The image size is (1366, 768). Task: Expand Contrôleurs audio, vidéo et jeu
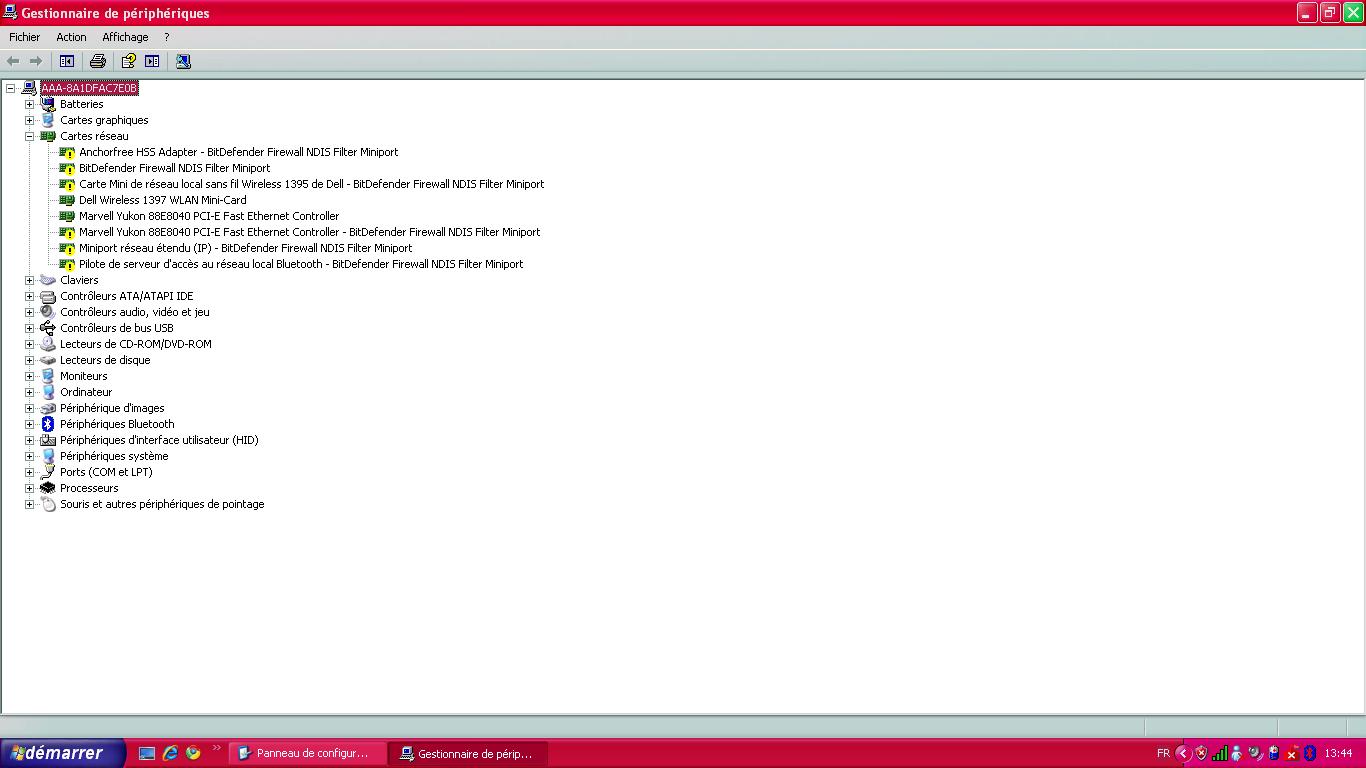tap(29, 312)
